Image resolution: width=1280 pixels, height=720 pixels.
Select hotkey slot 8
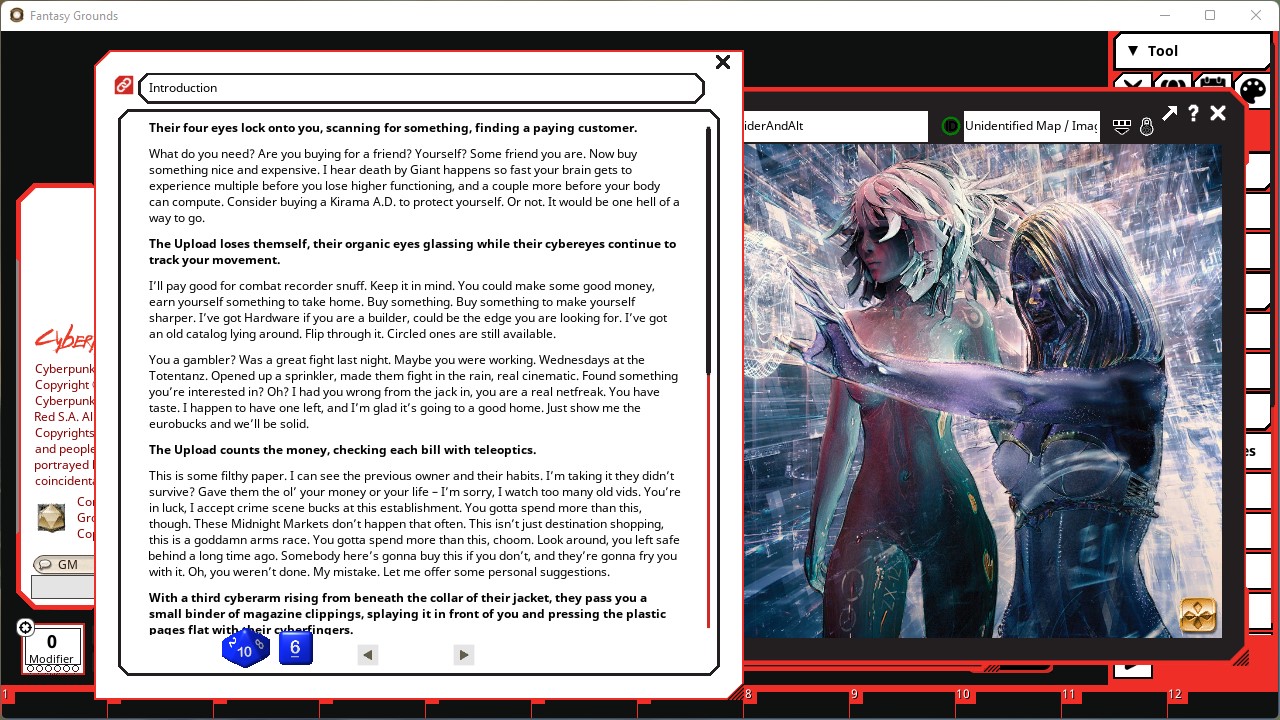[797, 703]
